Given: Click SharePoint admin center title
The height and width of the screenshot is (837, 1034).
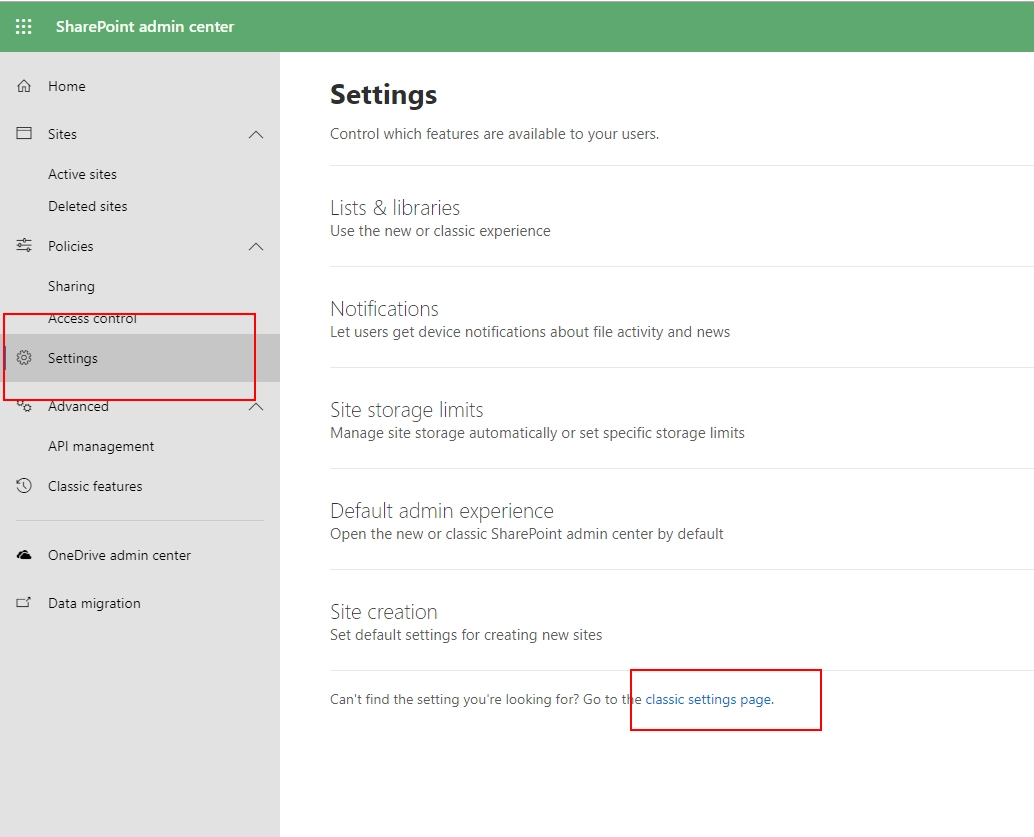Looking at the screenshot, I should point(145,26).
